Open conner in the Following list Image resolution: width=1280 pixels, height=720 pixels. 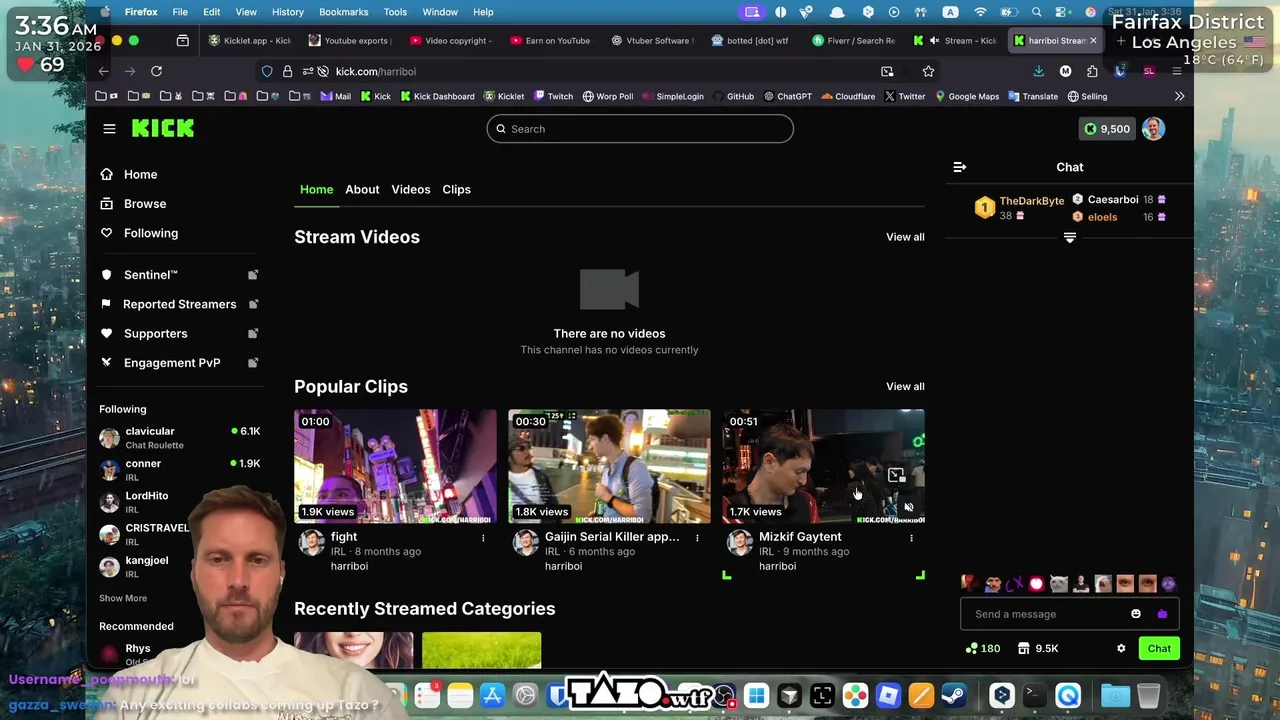[180, 470]
